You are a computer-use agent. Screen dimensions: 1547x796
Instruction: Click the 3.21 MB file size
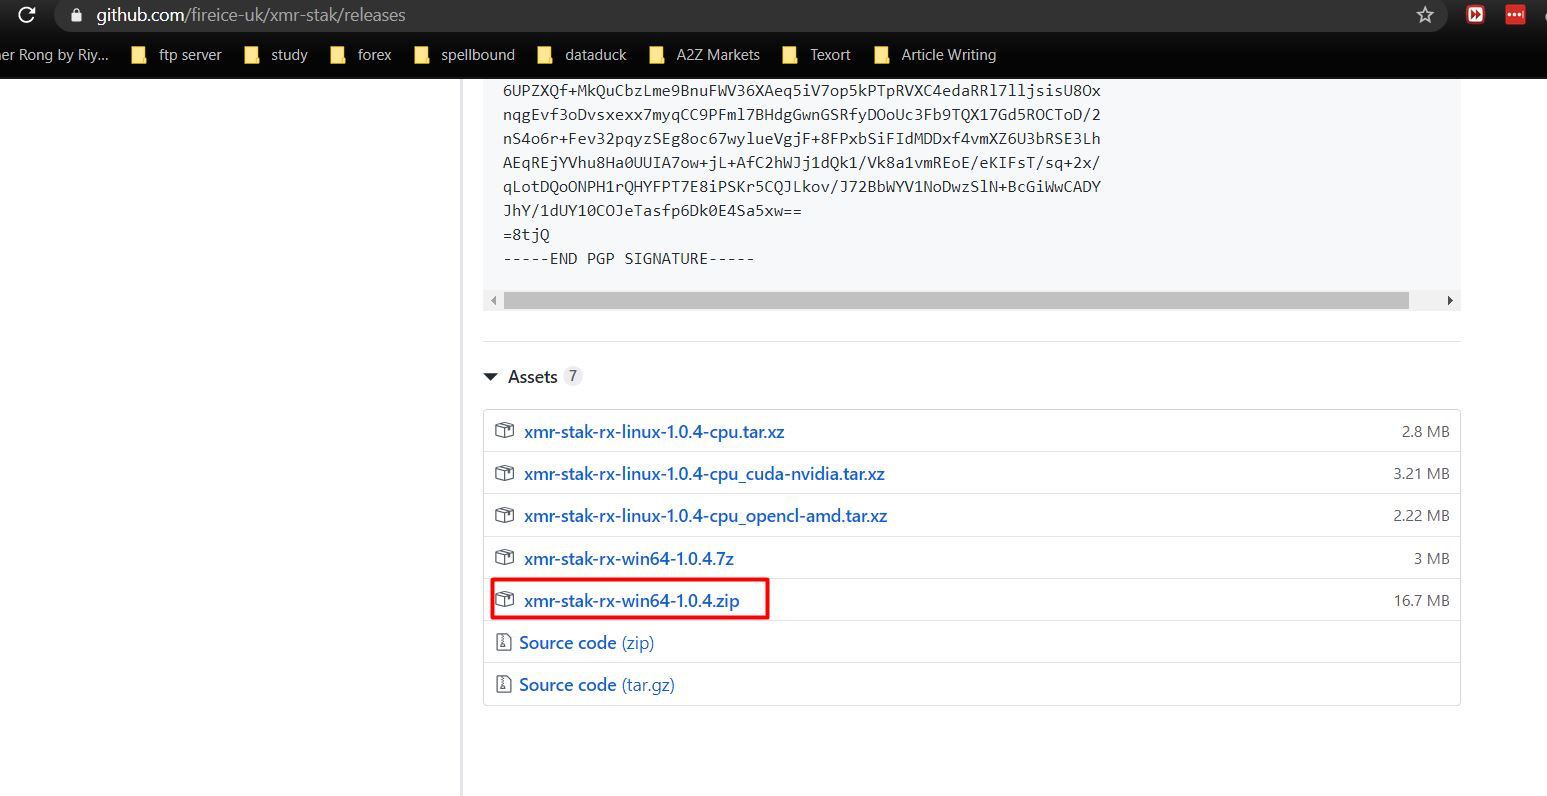pos(1421,474)
